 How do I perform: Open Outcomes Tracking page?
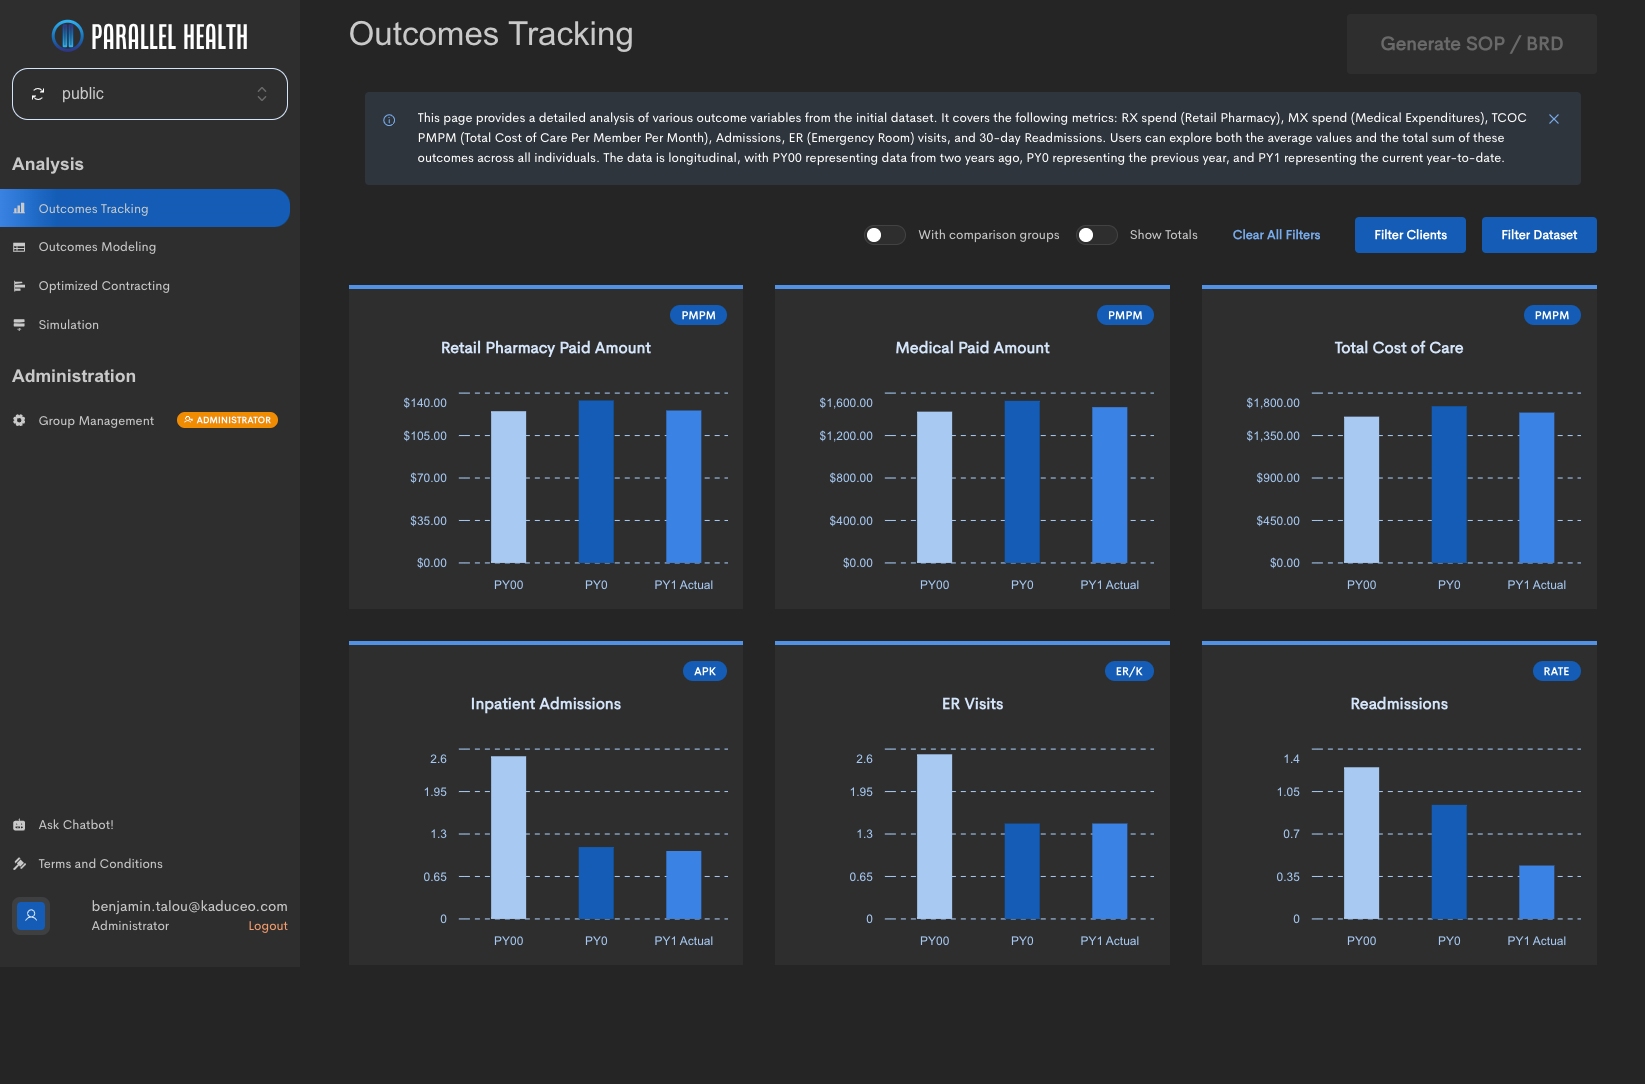[x=145, y=208]
